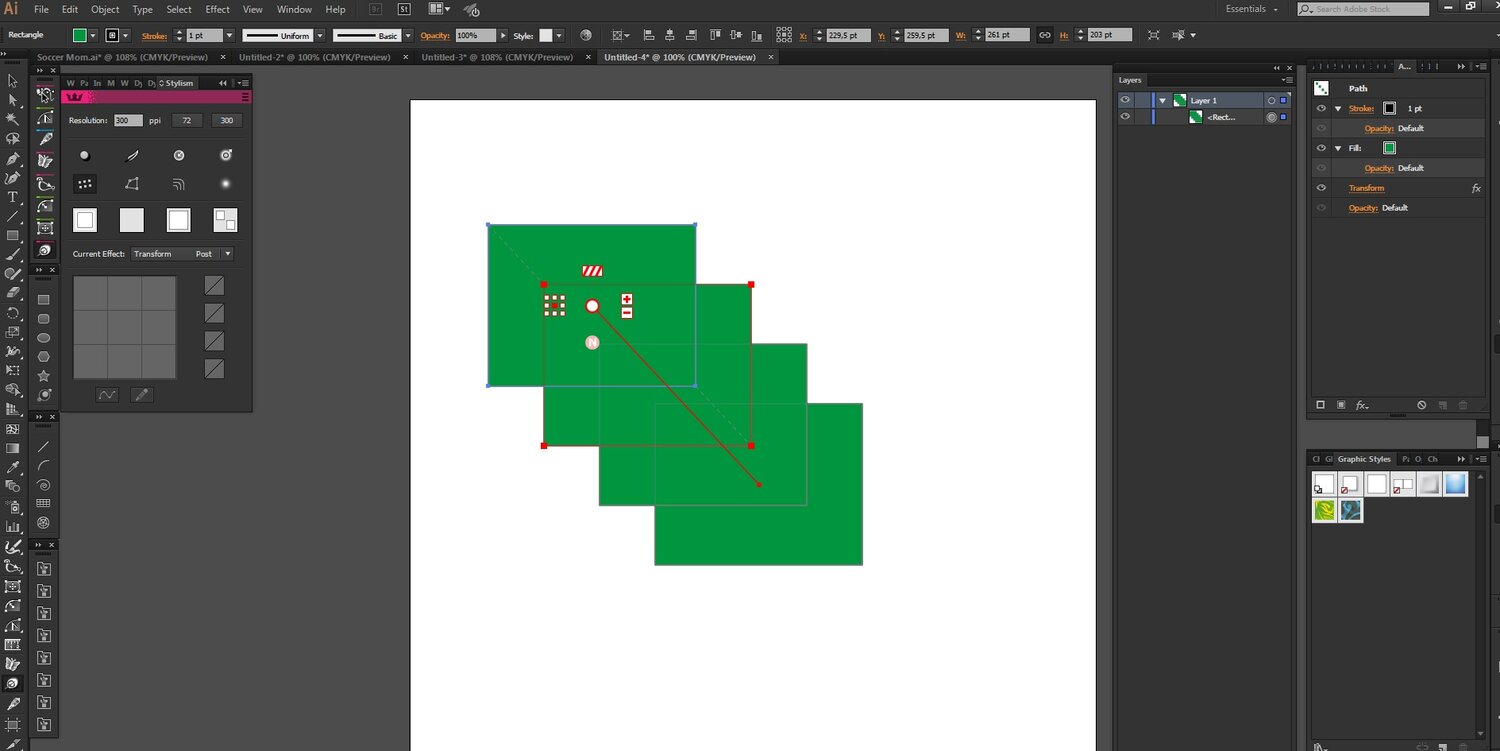Pick the Star shape in floating shapes panel
Screen dimensions: 1500x751
pyautogui.click(x=44, y=376)
